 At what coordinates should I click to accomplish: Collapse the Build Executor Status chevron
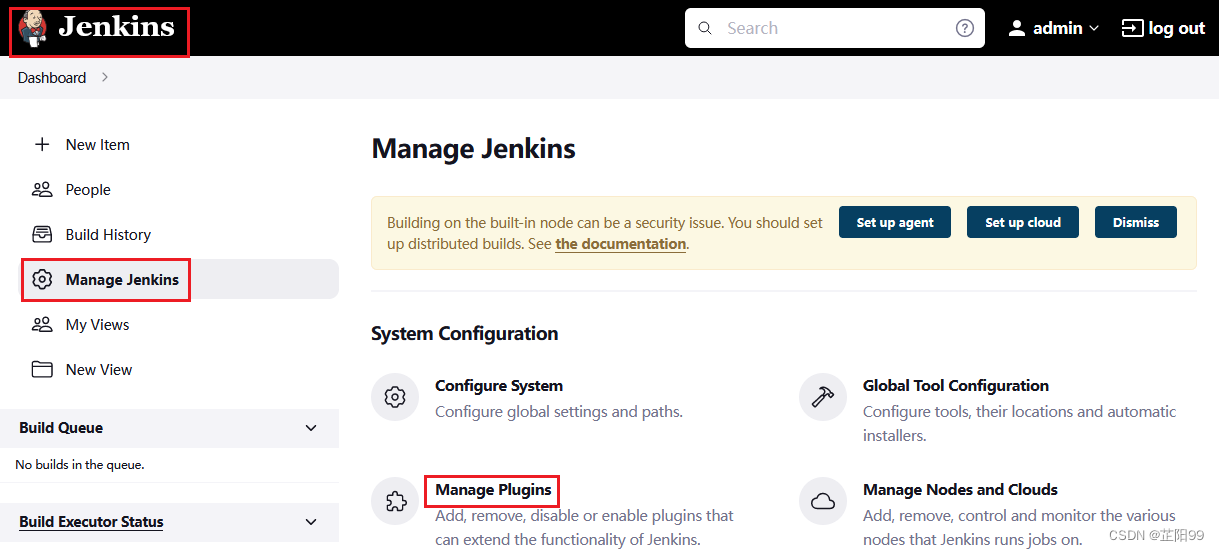[x=311, y=522]
